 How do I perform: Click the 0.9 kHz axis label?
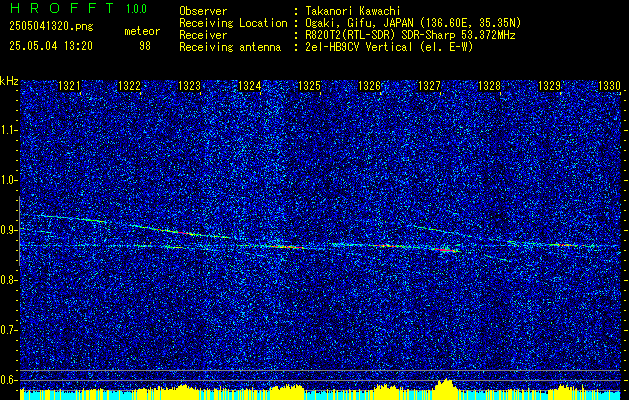click(x=8, y=230)
